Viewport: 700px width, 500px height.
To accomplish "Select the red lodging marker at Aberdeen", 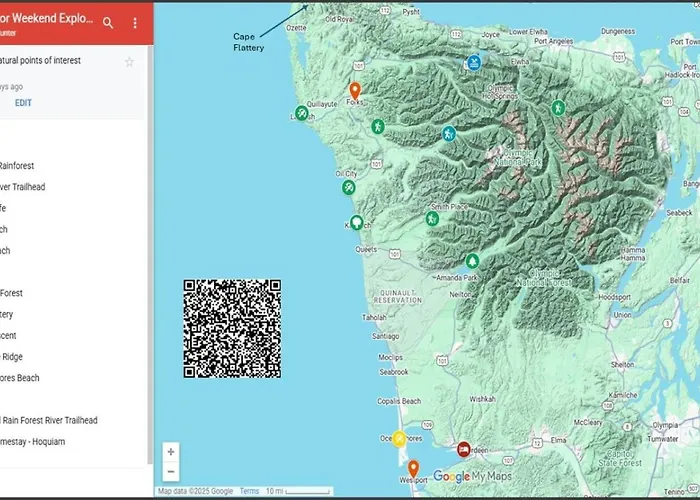I will (464, 449).
